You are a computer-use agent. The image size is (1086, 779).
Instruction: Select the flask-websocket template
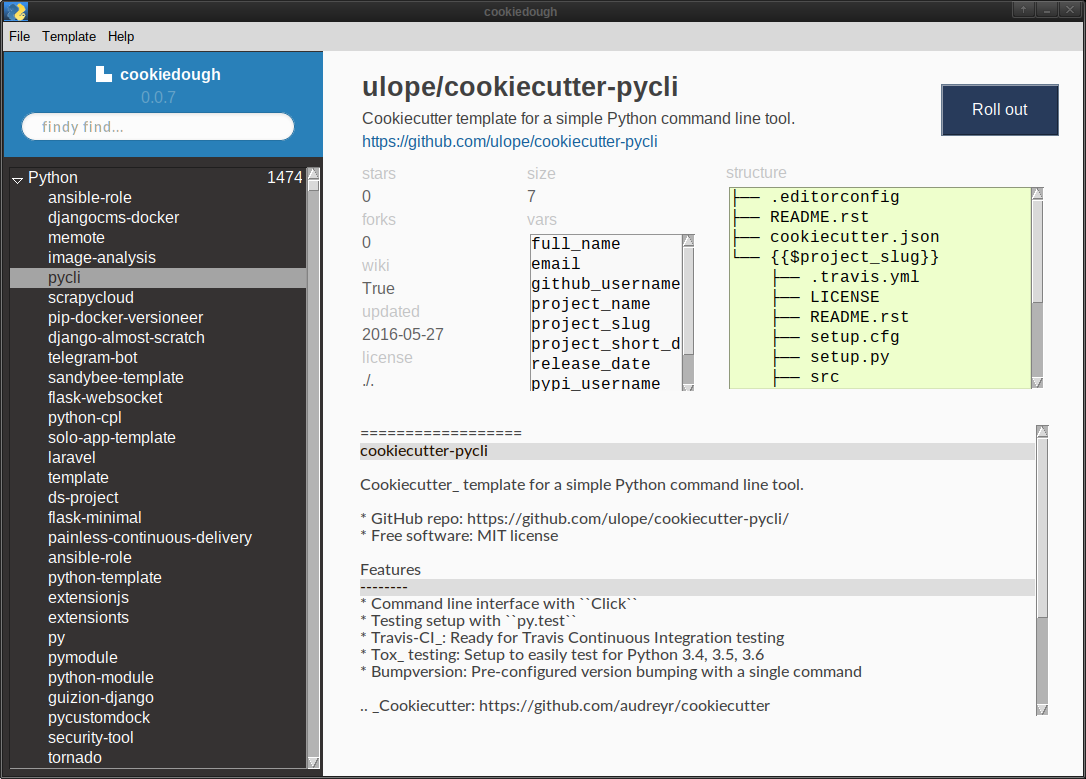pyautogui.click(x=105, y=398)
